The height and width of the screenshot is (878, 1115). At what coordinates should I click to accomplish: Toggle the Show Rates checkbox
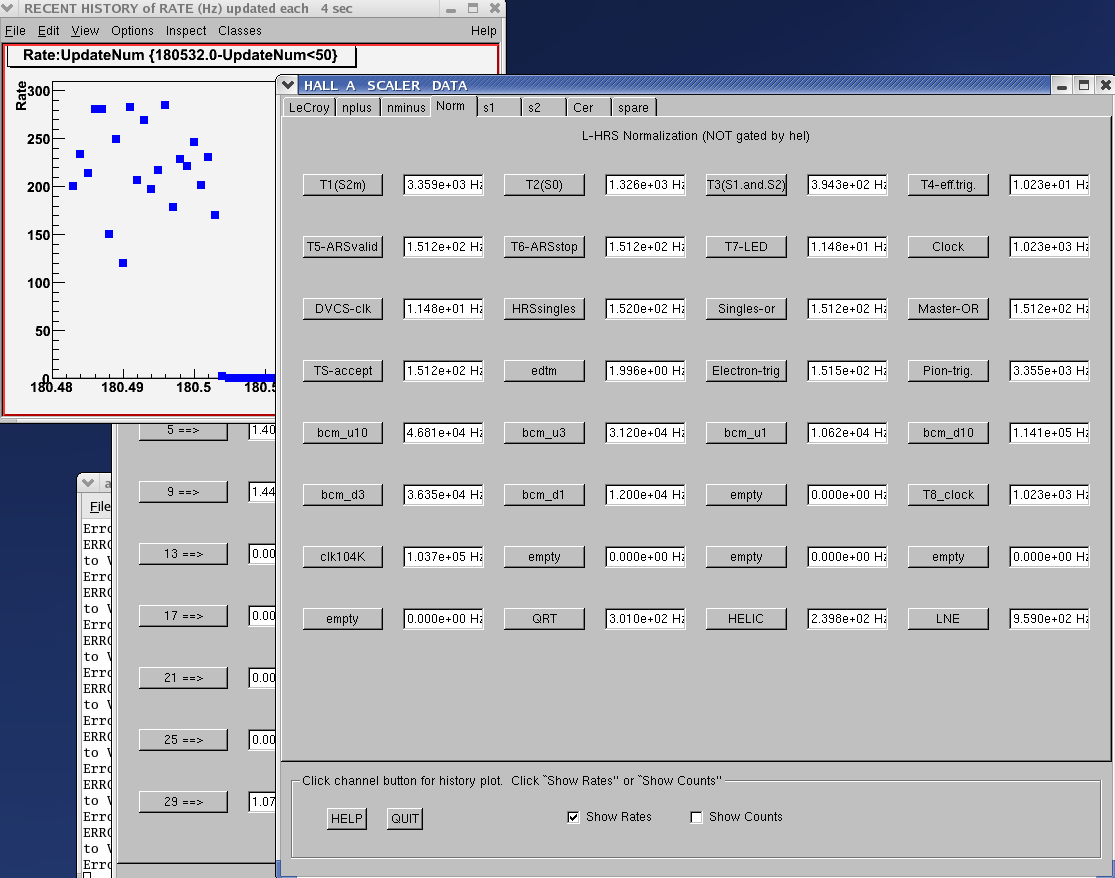[x=573, y=818]
